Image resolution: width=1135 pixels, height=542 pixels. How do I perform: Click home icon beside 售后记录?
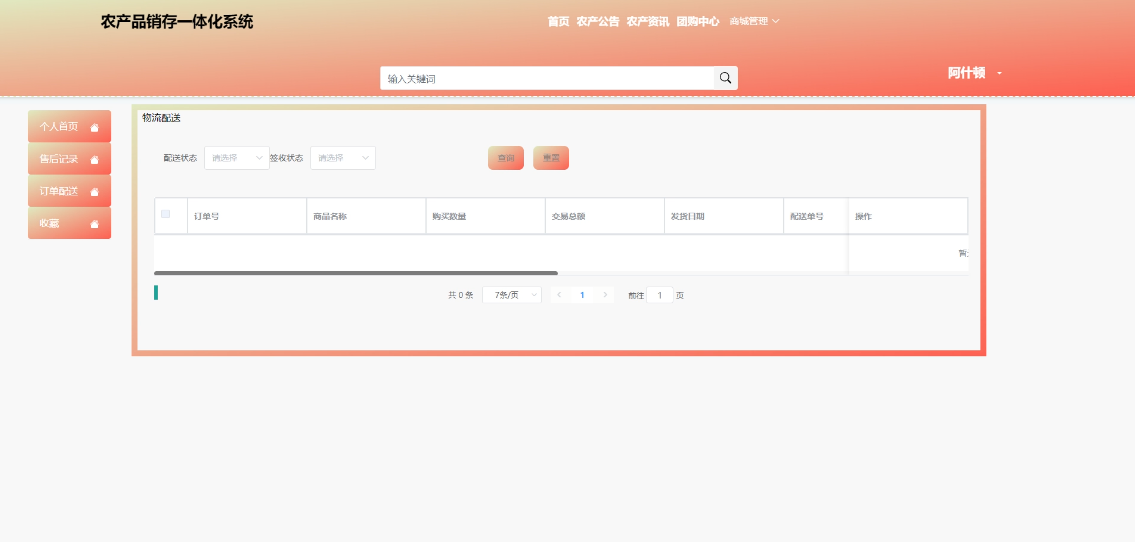[x=94, y=160]
